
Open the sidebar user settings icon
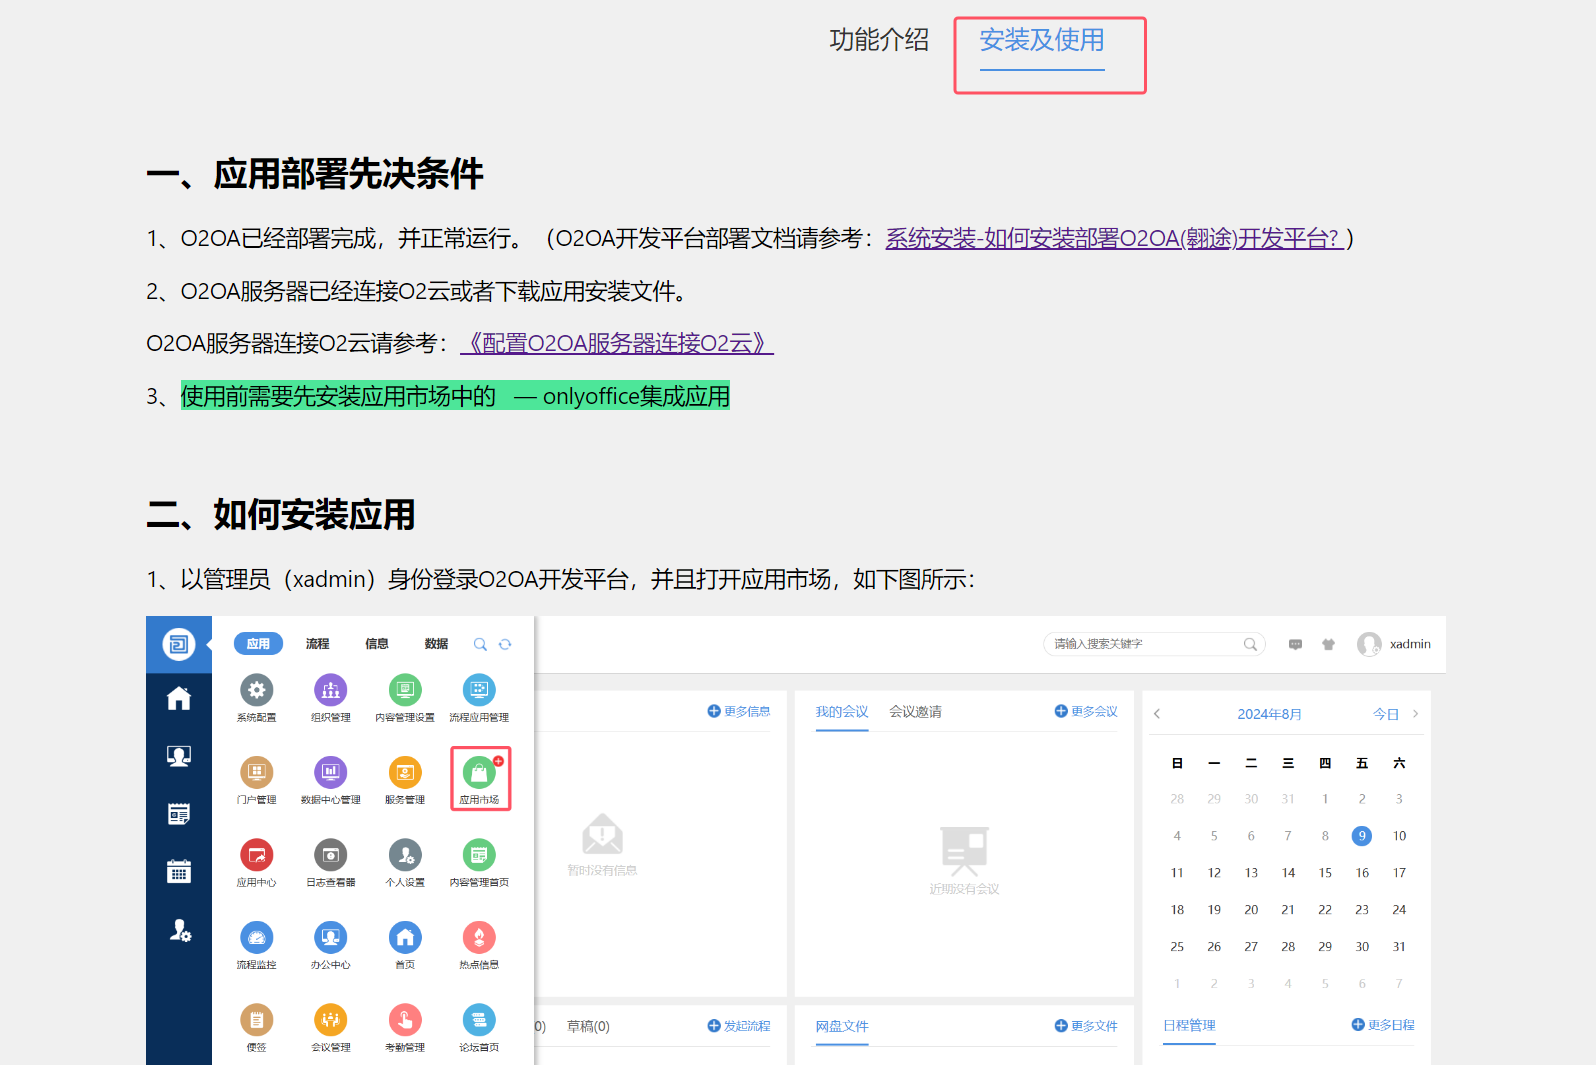tap(180, 930)
